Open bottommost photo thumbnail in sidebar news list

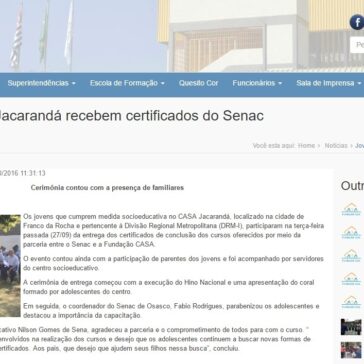pos(351,350)
